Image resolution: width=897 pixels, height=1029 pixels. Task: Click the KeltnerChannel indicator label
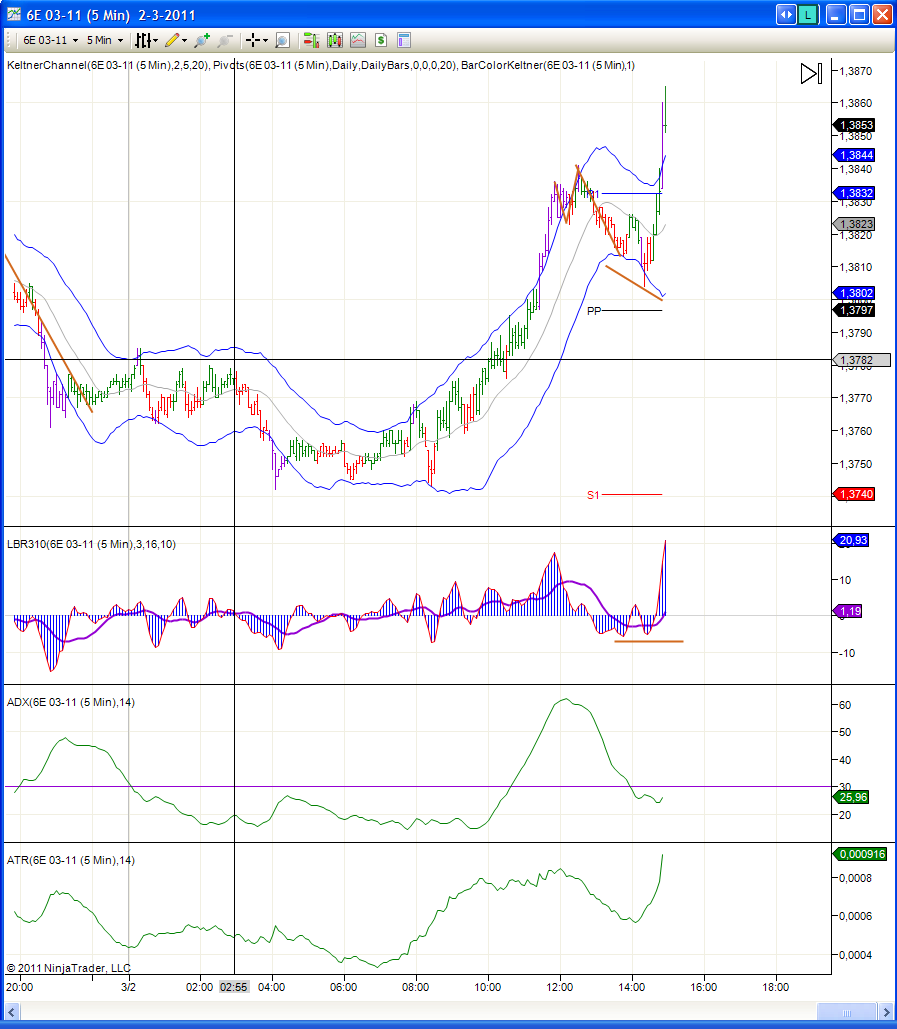click(108, 65)
